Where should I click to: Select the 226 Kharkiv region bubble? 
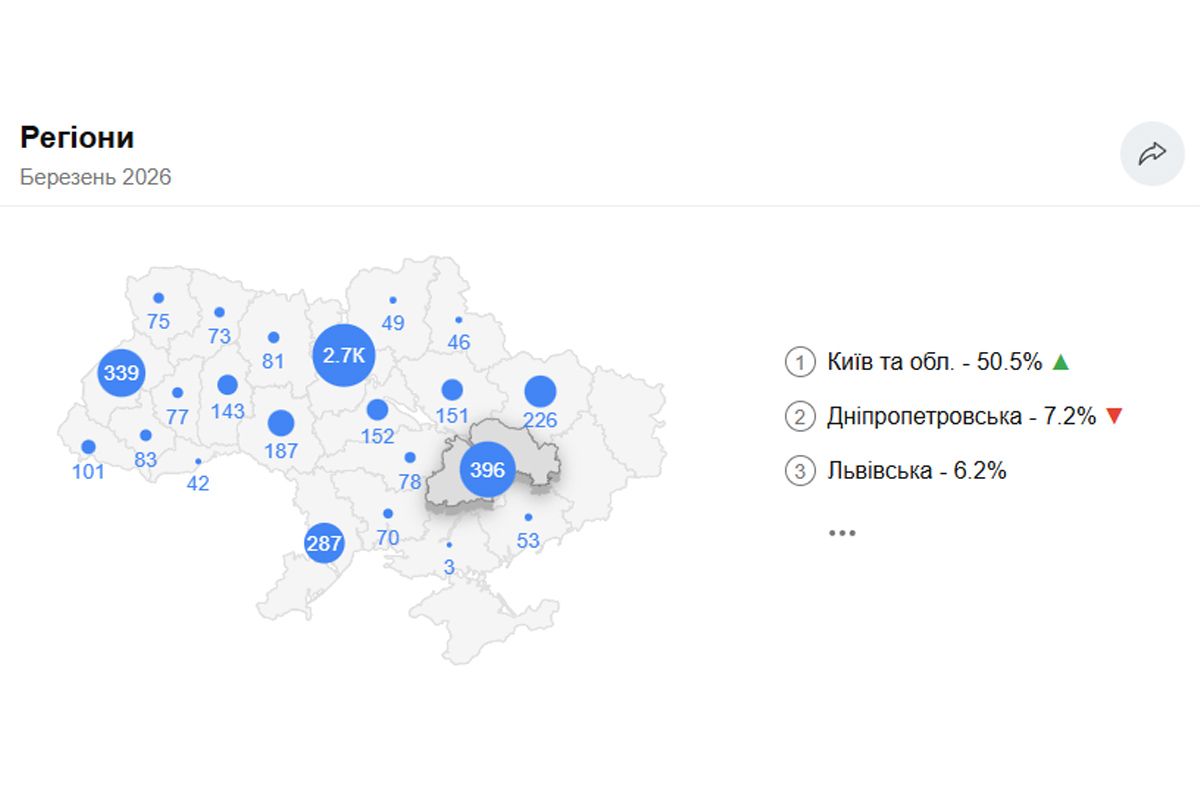tap(540, 392)
